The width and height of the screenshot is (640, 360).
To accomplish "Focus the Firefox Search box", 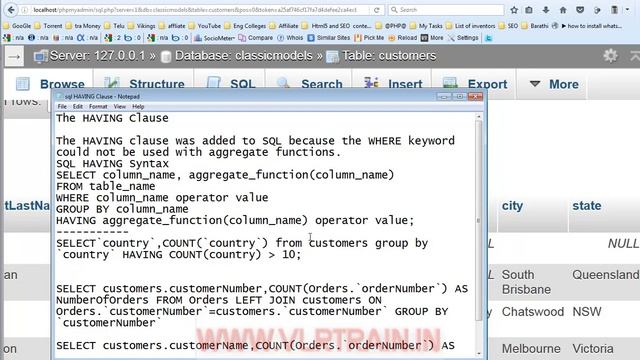I will 446,10.
